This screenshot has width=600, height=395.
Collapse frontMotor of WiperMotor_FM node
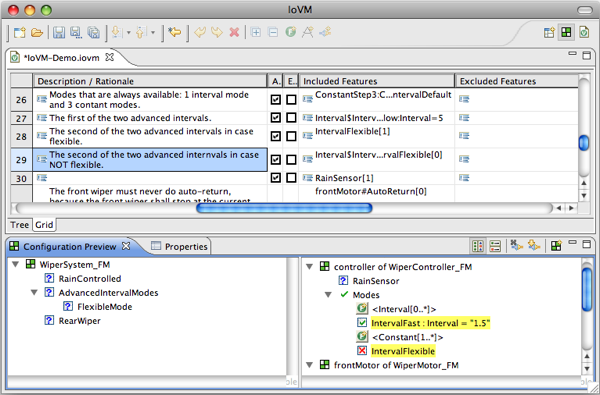(310, 365)
